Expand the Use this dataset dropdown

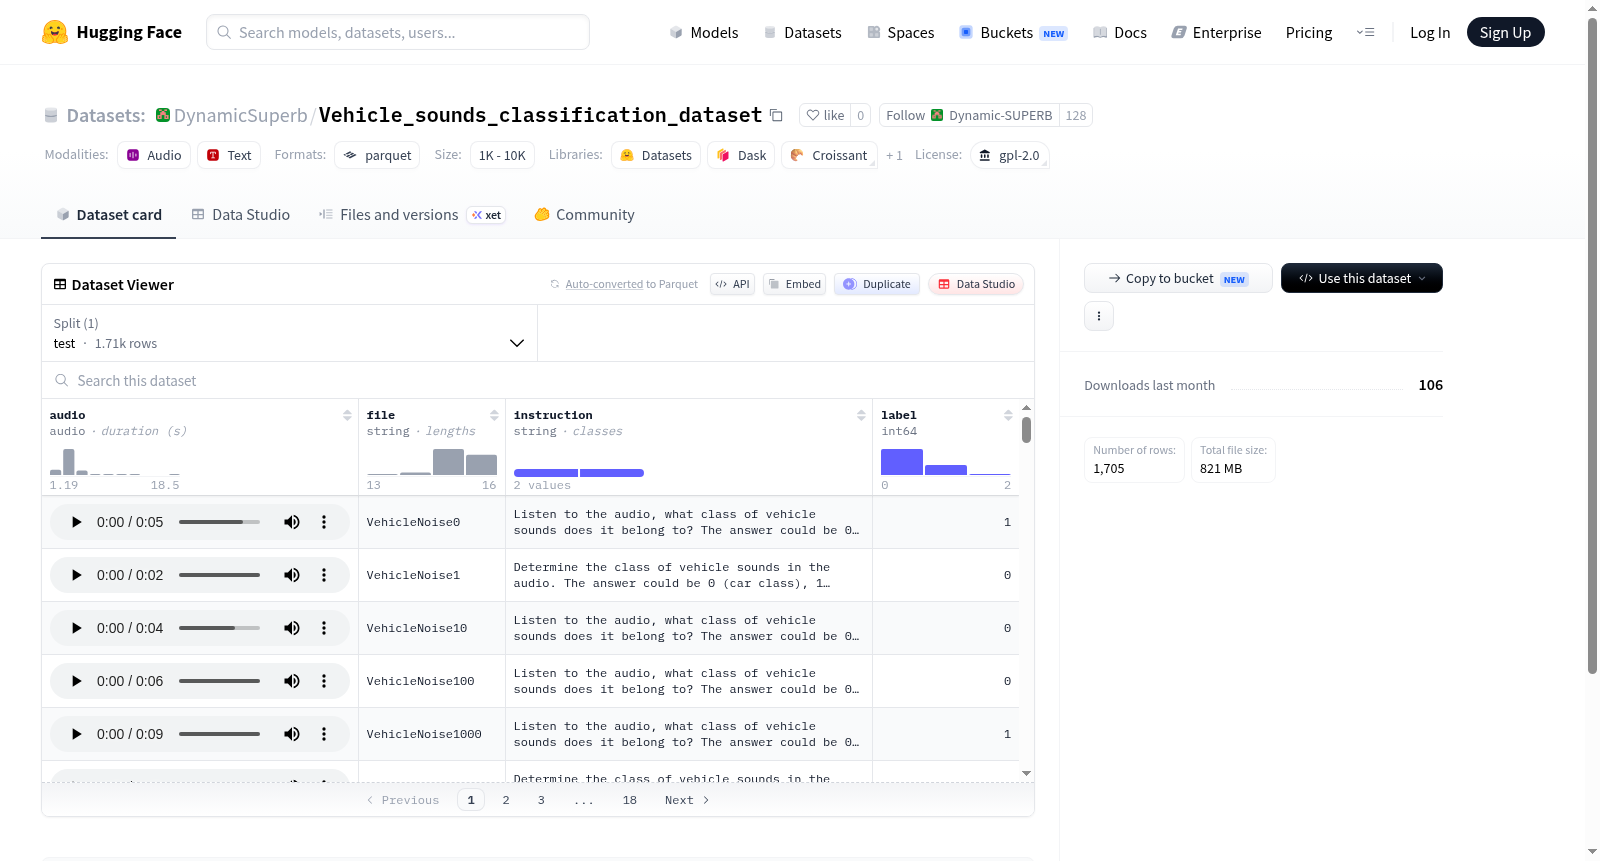coord(1362,278)
